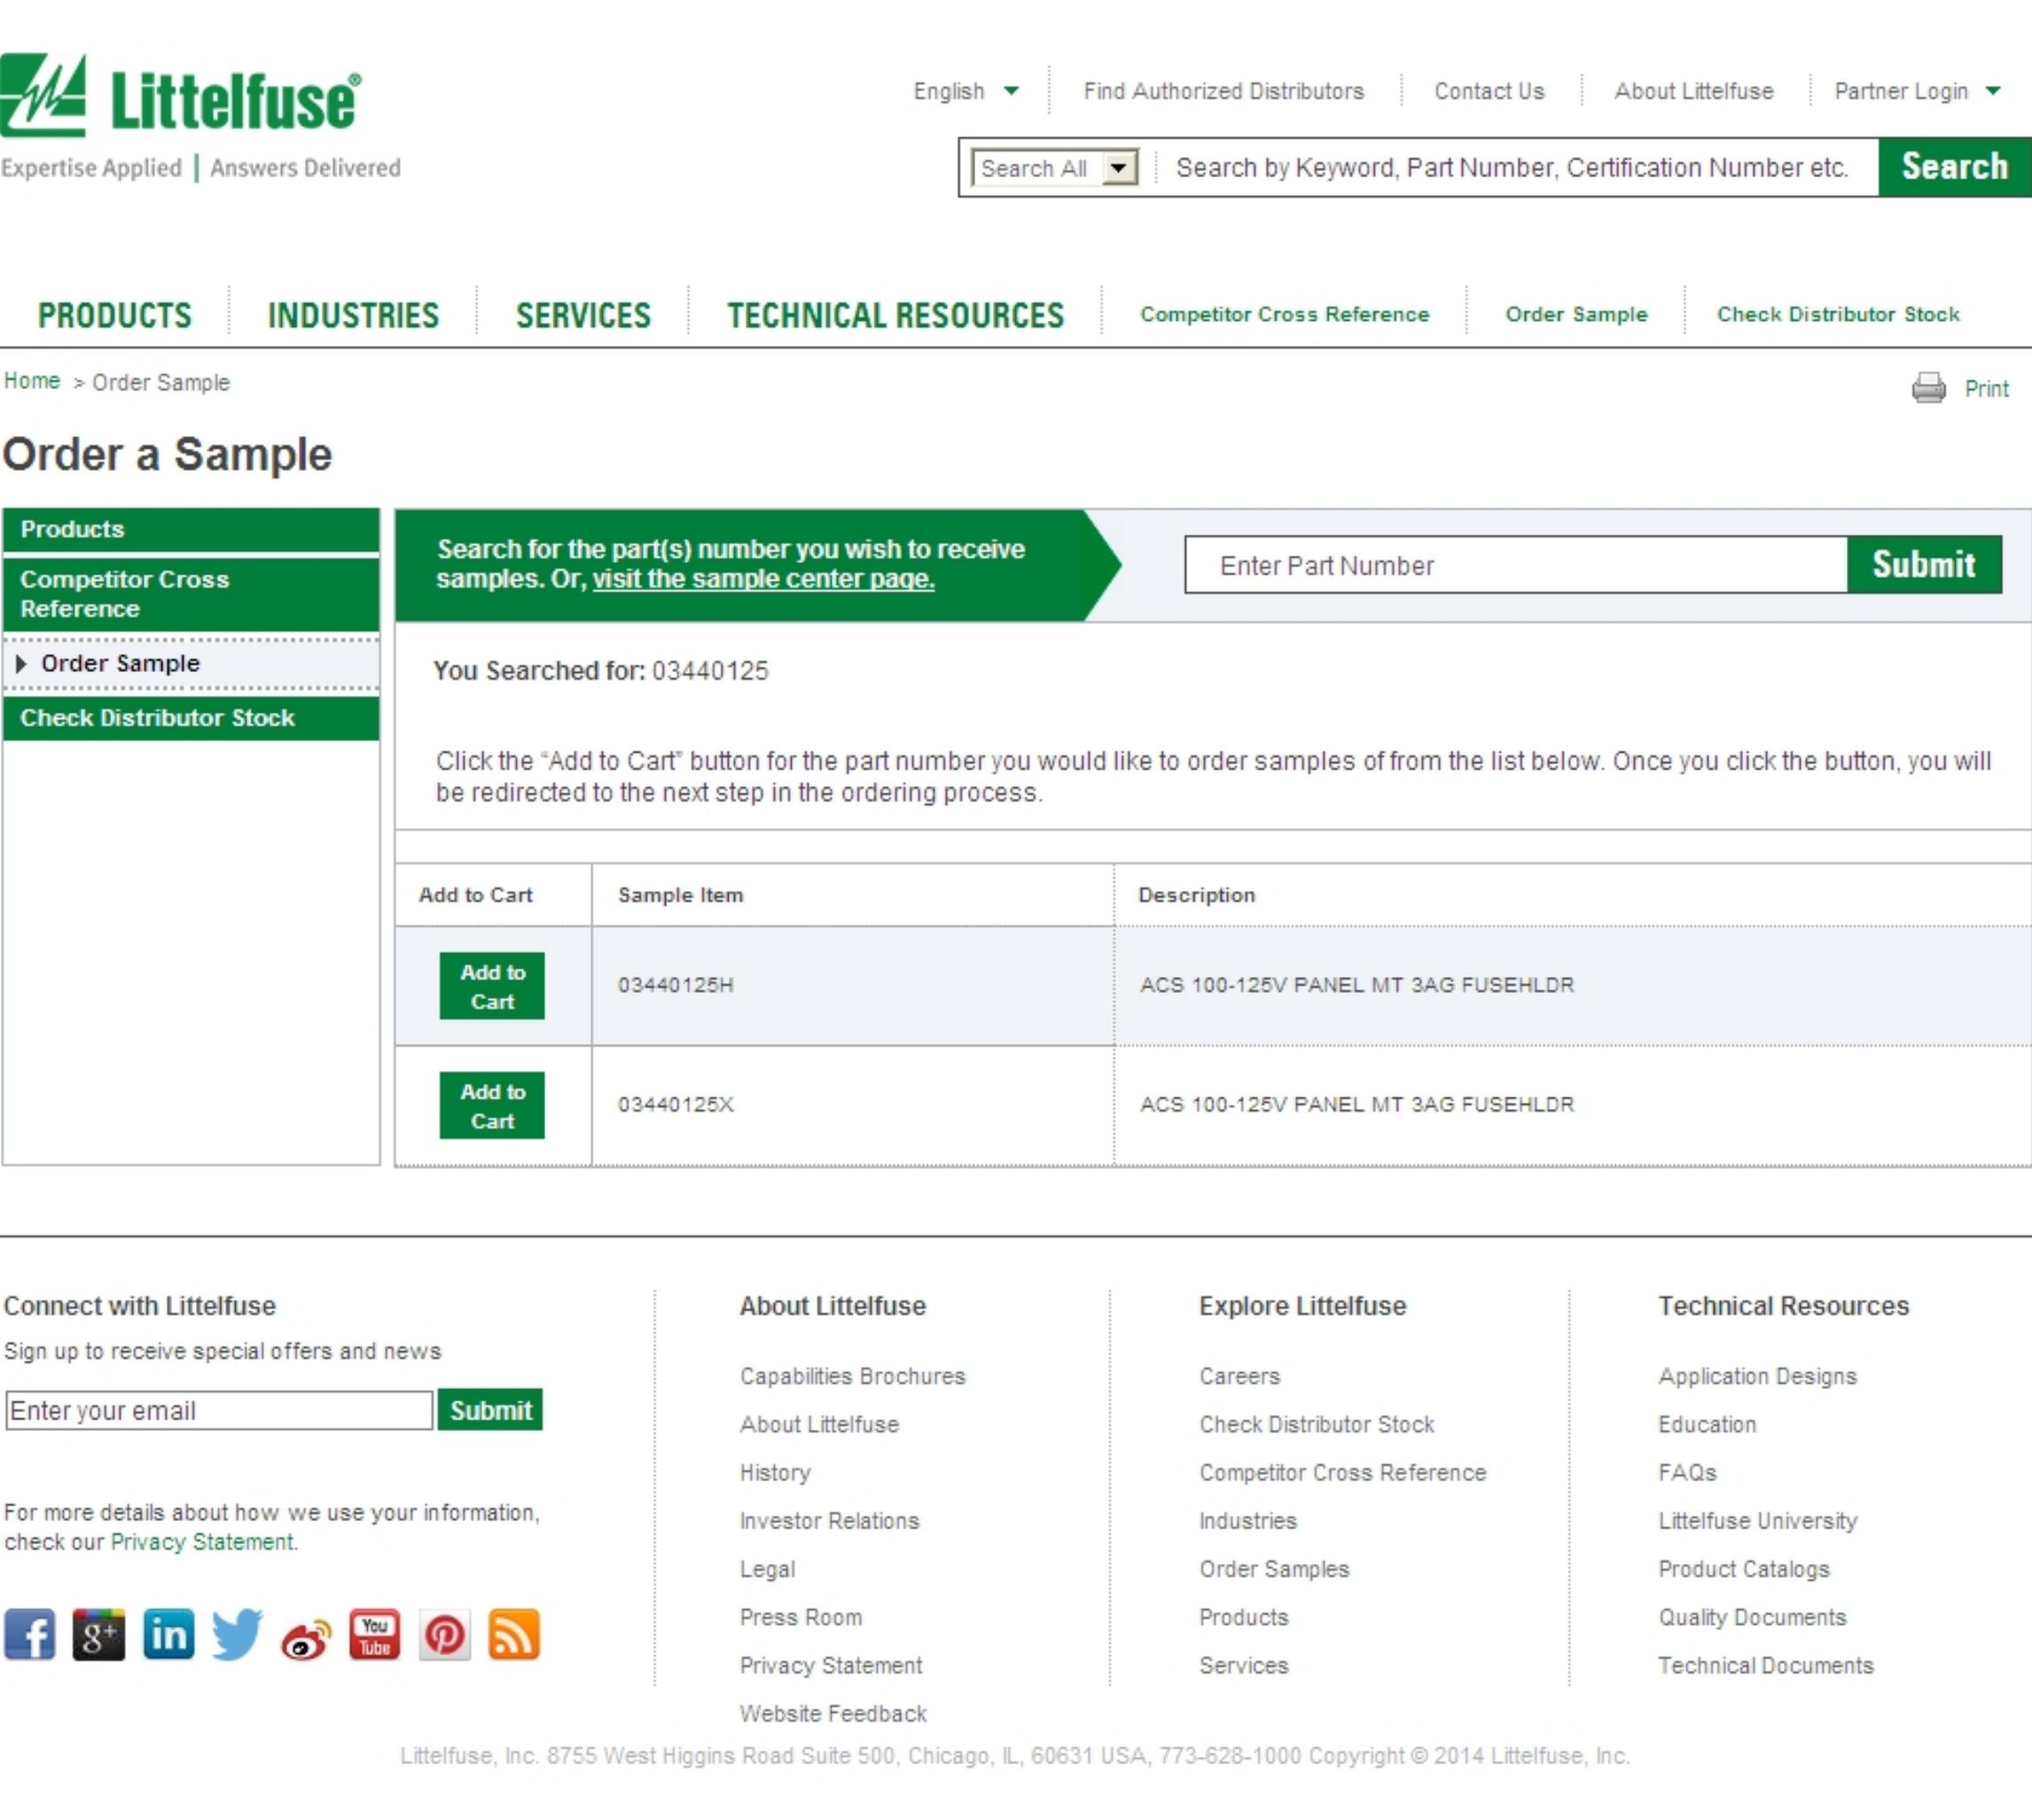Open Capabilities Brochures footer link

point(853,1376)
